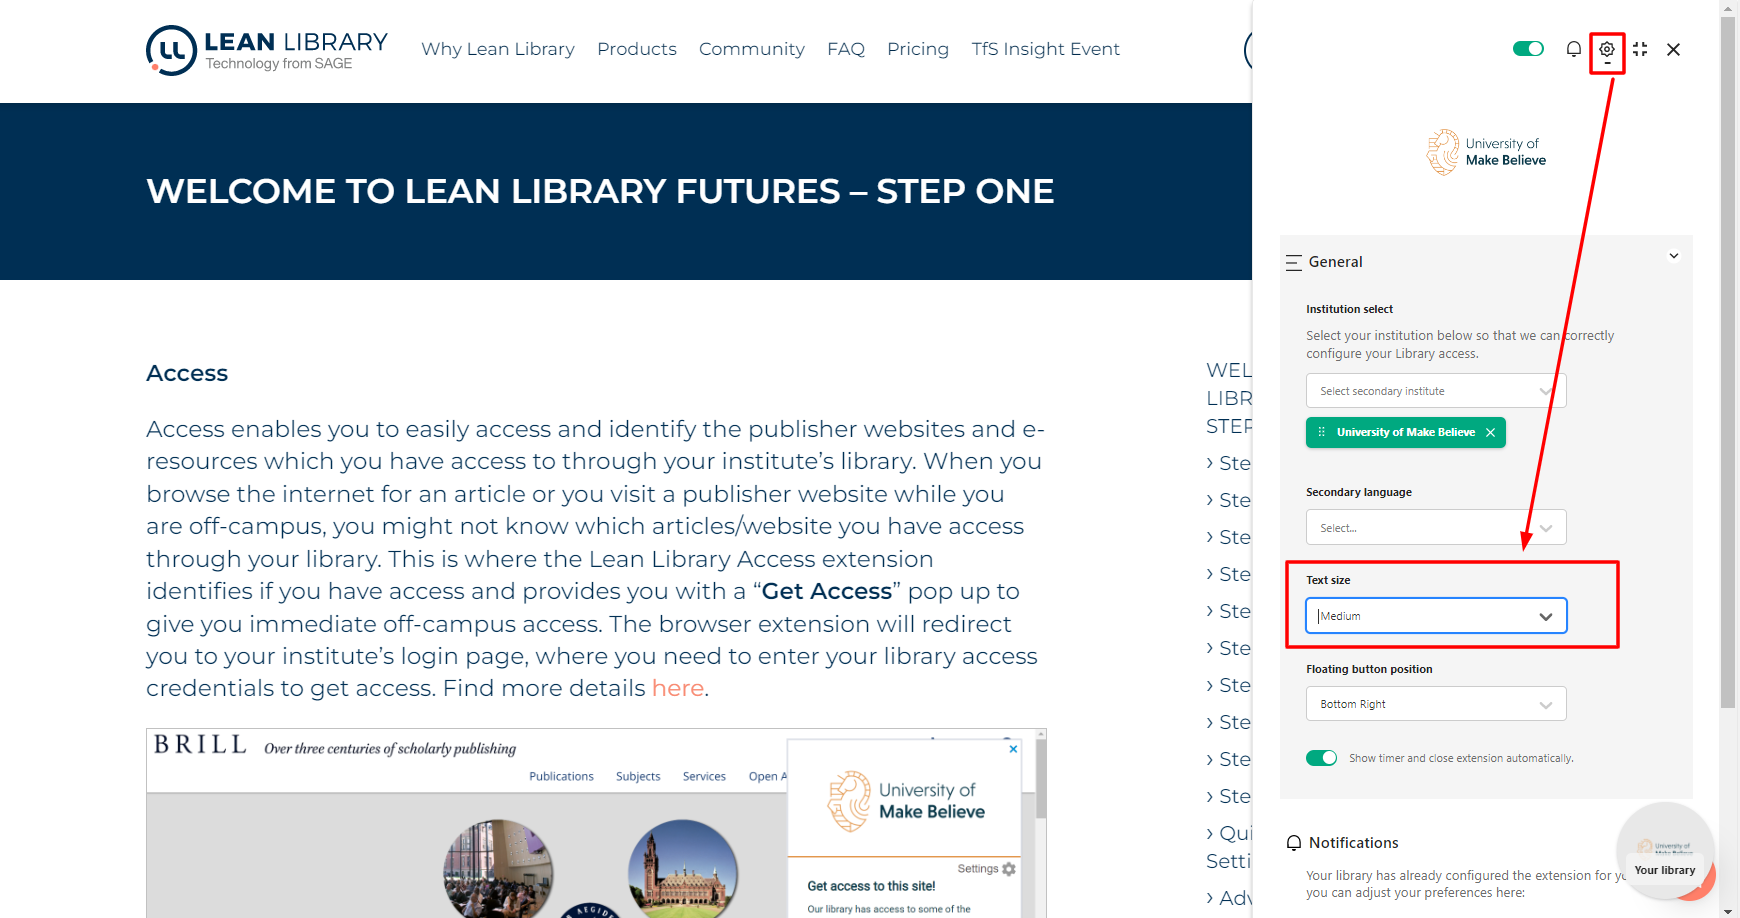Click the General section hamburger icon
Viewport: 1740px width, 918px height.
tap(1293, 262)
